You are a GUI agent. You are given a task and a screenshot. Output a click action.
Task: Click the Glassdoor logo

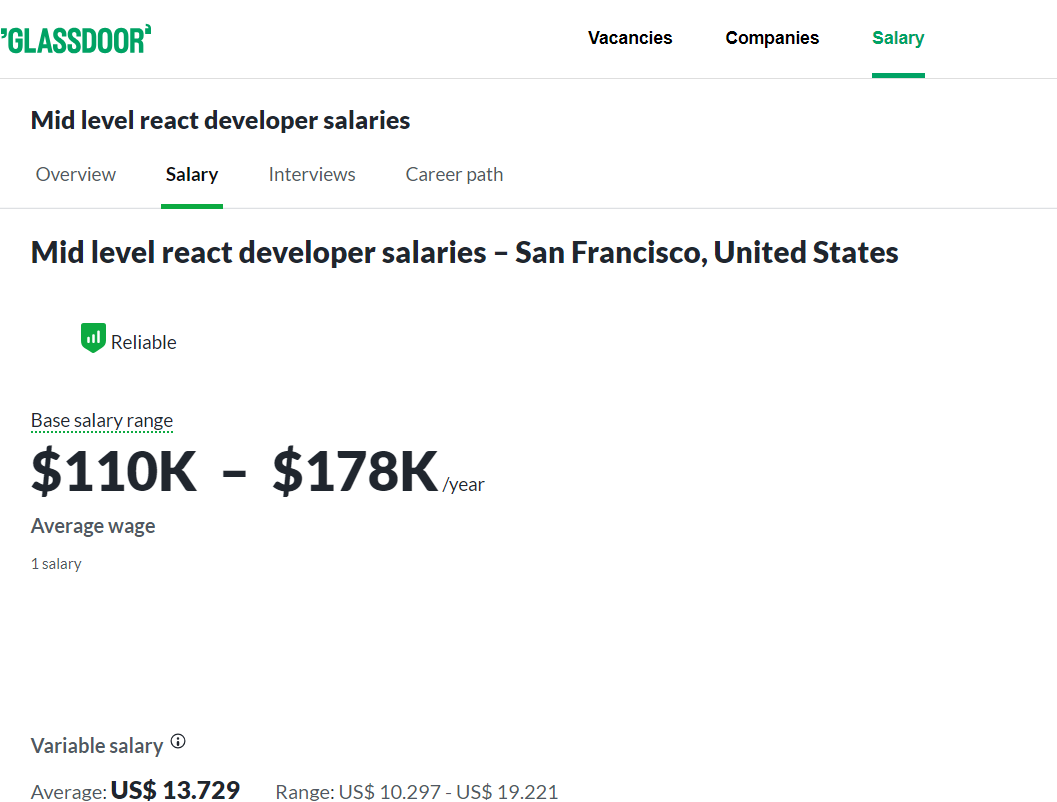point(76,39)
